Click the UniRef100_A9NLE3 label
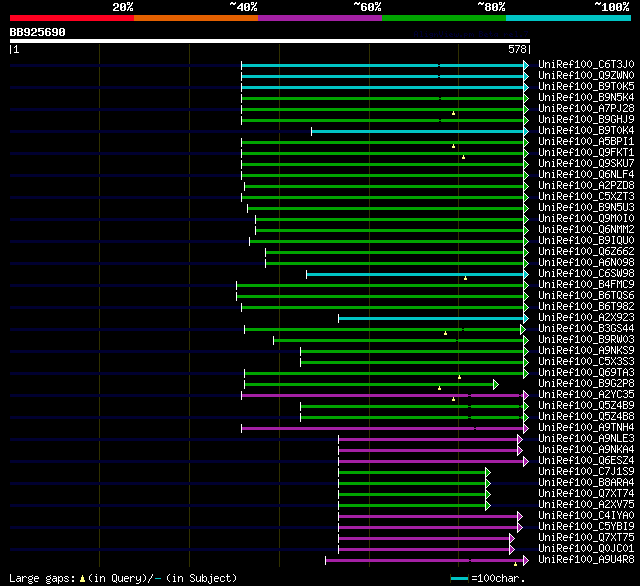Viewport: 640px width, 586px height. [x=586, y=439]
